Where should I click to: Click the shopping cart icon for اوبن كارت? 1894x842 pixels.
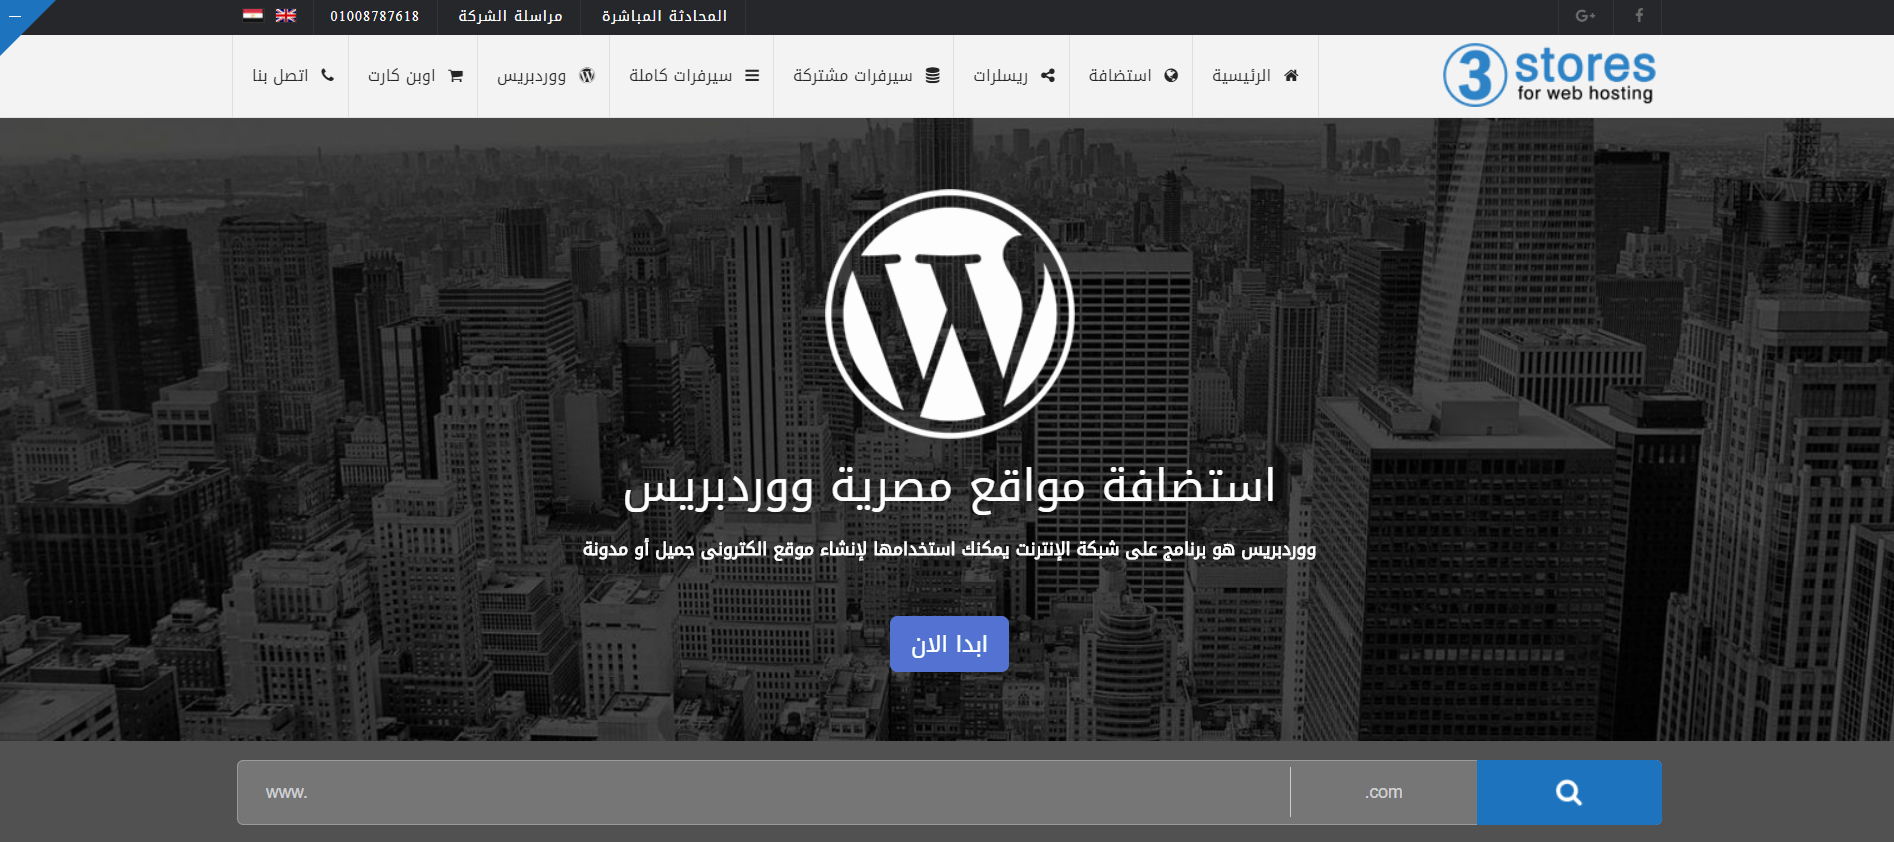456,75
